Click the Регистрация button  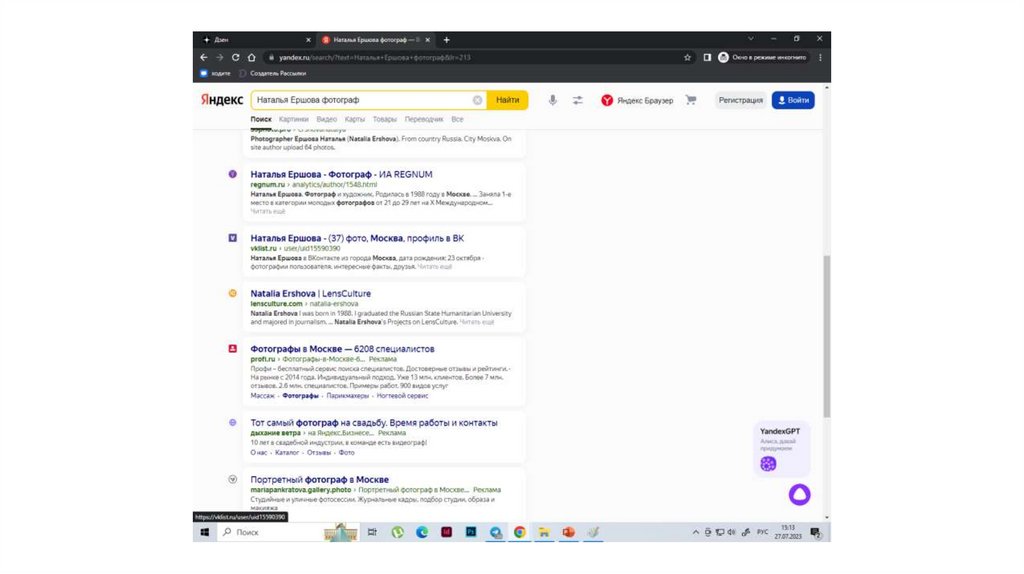coord(741,100)
